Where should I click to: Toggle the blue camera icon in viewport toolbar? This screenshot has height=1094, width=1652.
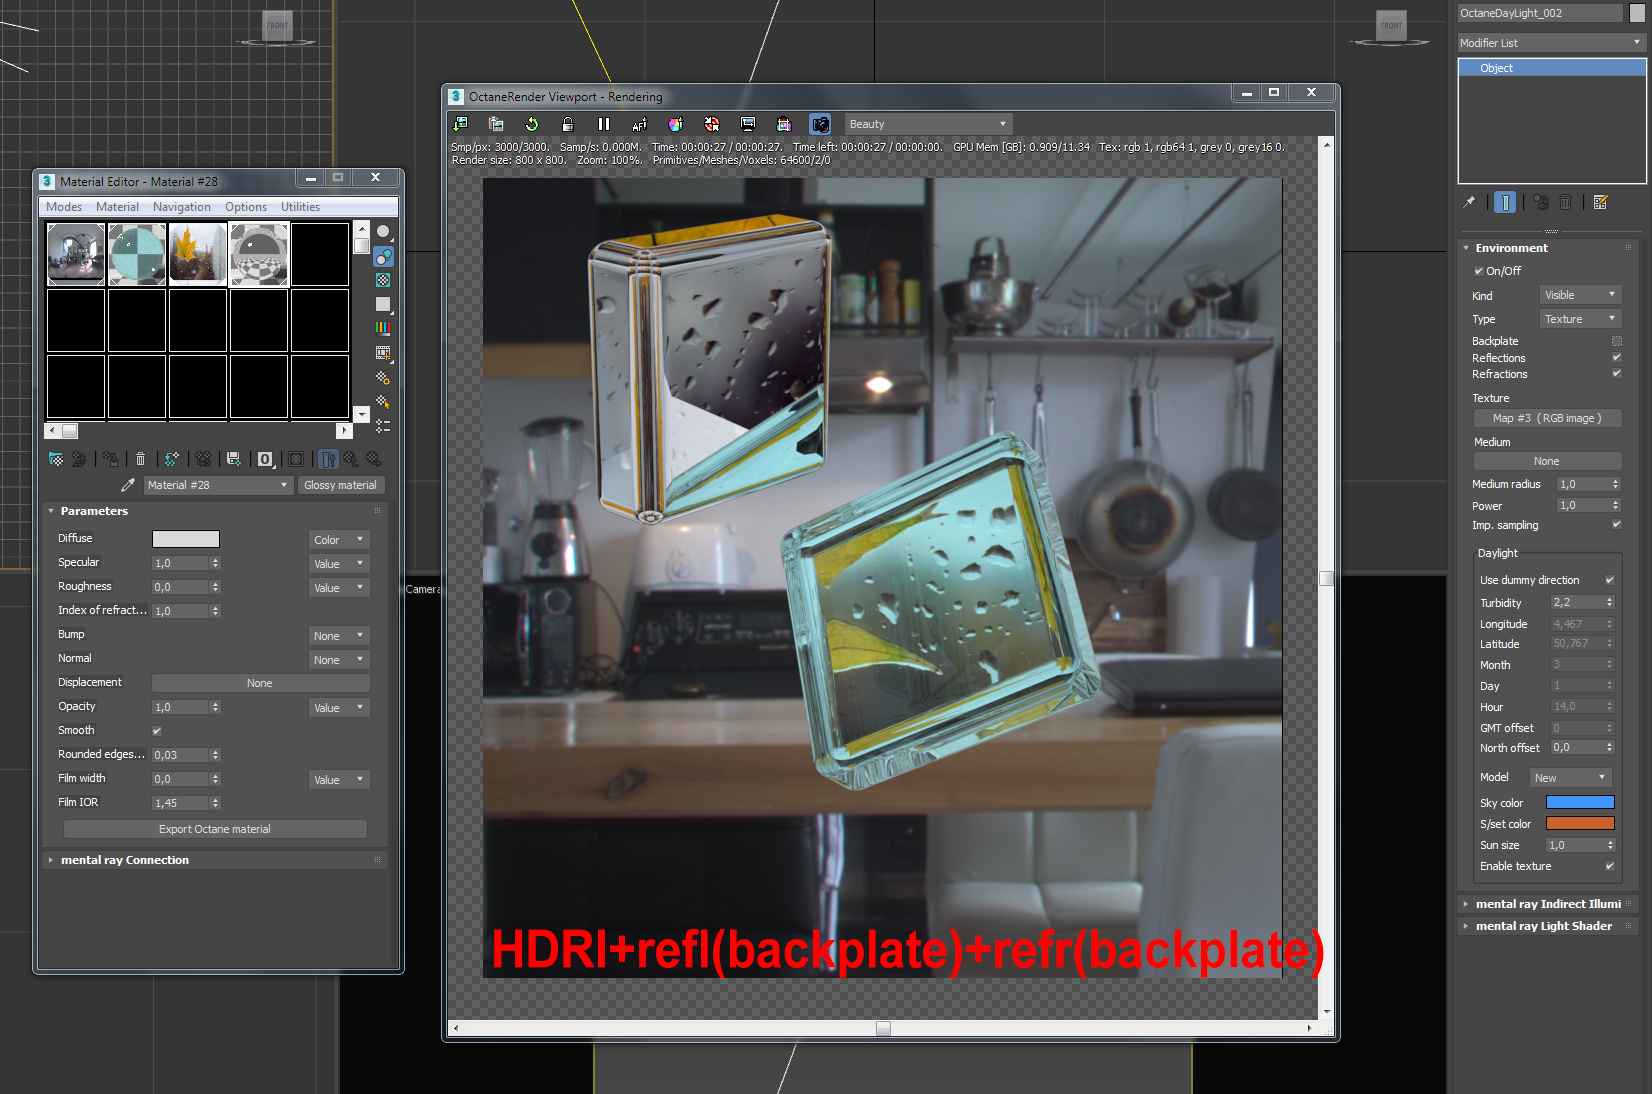pyautogui.click(x=820, y=124)
